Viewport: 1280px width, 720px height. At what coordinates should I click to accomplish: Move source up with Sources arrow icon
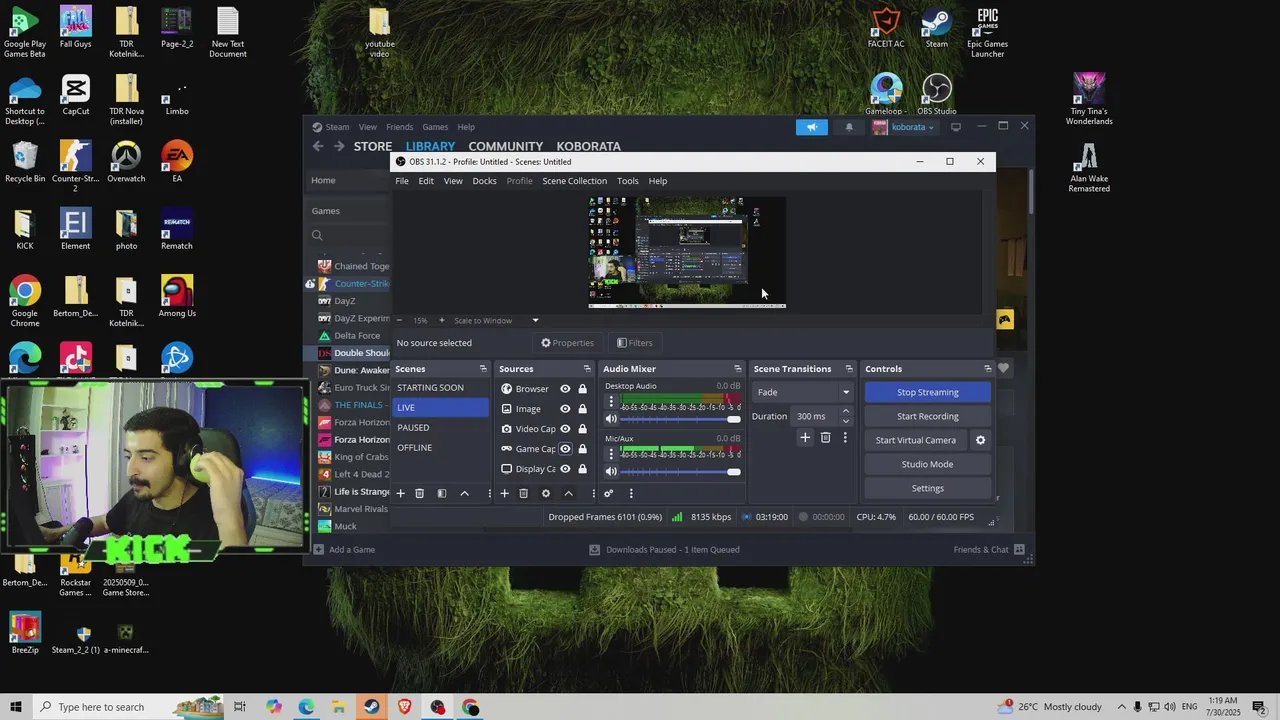click(x=568, y=493)
